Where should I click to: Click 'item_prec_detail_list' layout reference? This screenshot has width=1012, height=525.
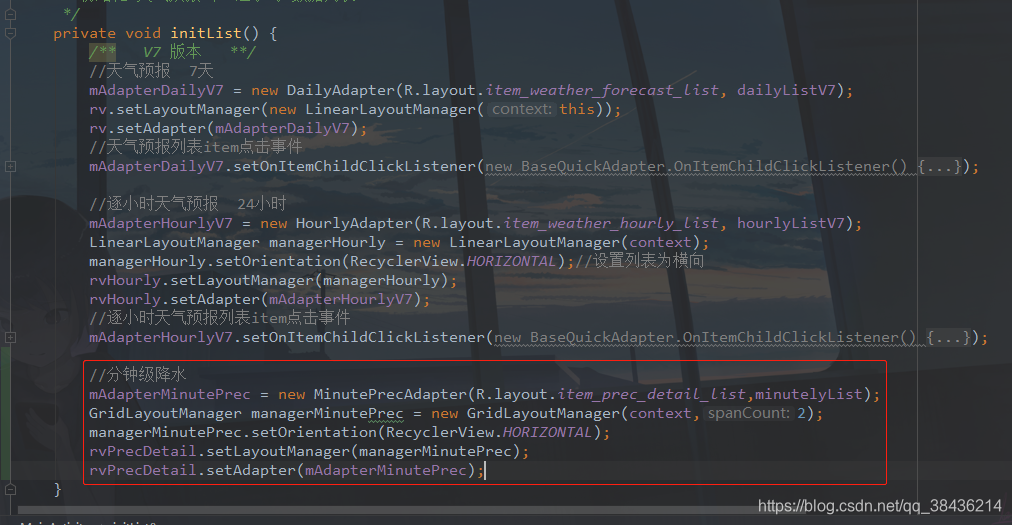pyautogui.click(x=652, y=394)
